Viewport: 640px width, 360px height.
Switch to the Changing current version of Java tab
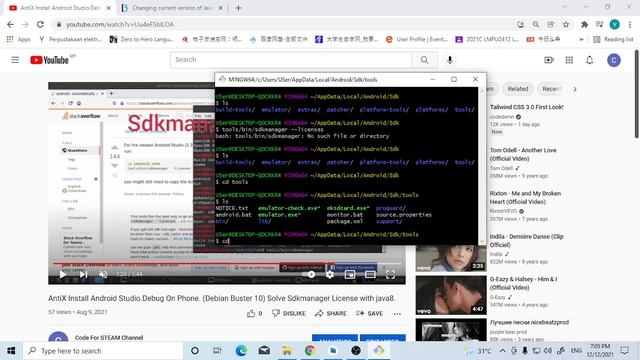click(171, 8)
